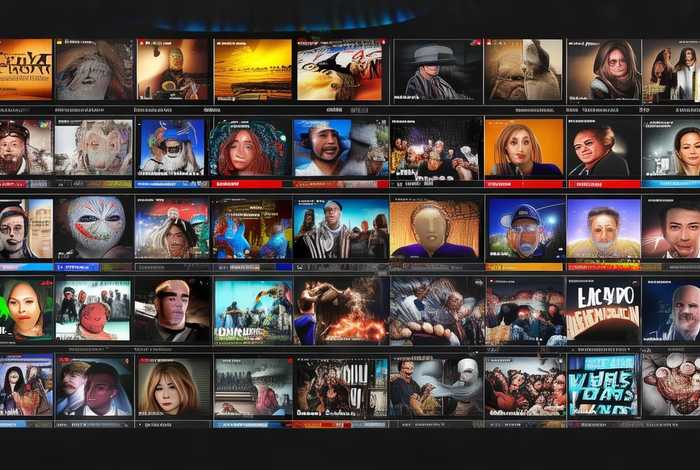Select the gray wide-brim hat thumbnail
The height and width of the screenshot is (470, 700).
pyautogui.click(x=436, y=70)
